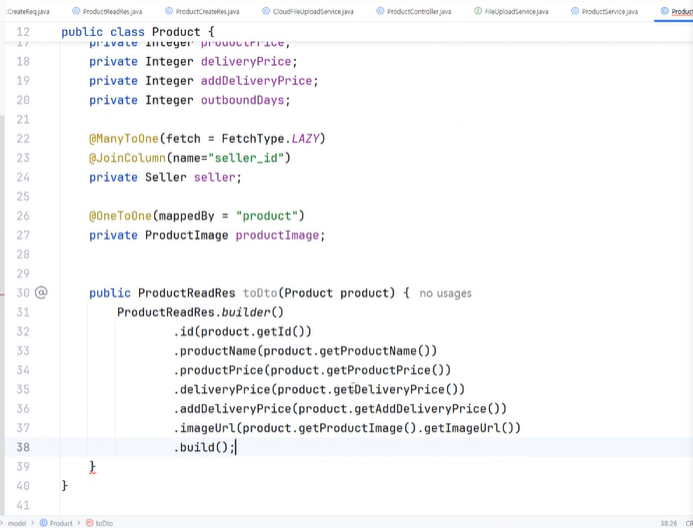Click line number 30 in the gutter
This screenshot has width=693, height=528.
pyautogui.click(x=23, y=293)
